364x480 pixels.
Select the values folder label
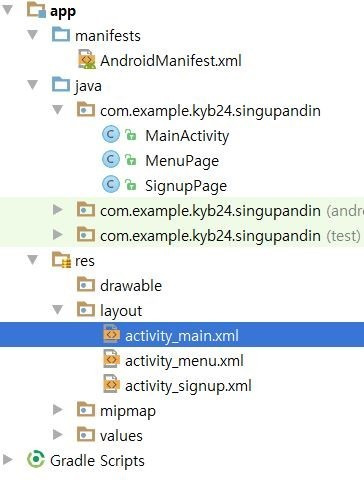point(121,436)
